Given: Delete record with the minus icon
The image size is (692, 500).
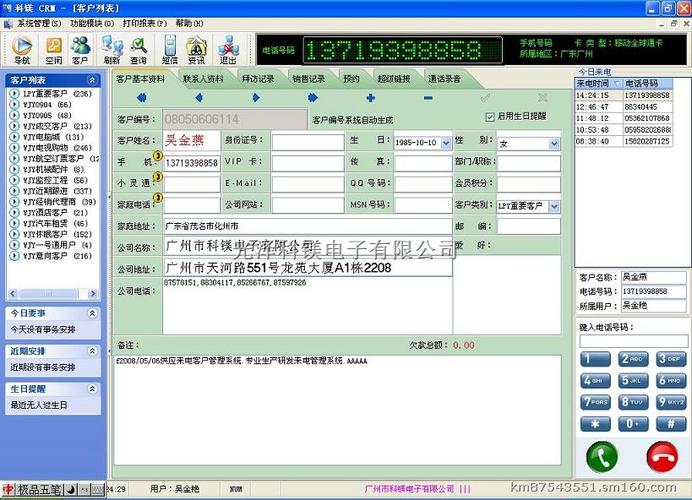Looking at the screenshot, I should point(428,98).
